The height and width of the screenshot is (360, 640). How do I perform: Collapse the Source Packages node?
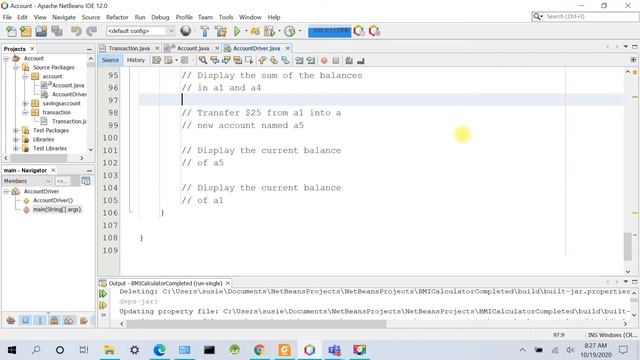(16, 67)
